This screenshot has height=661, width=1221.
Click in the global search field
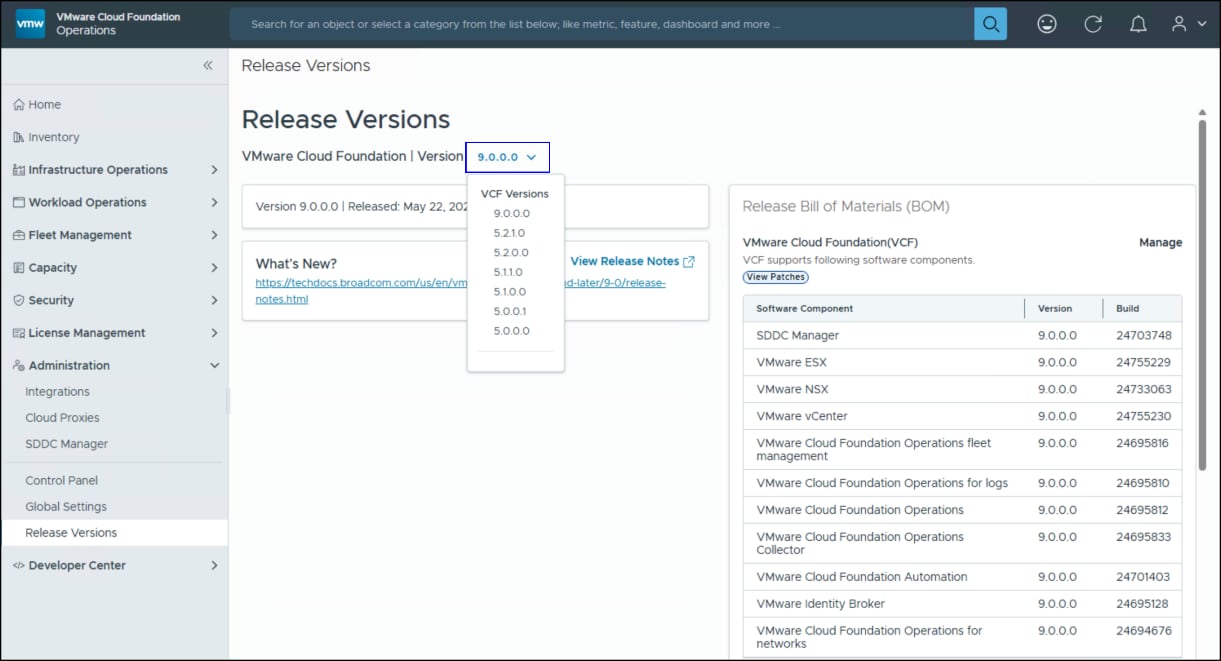point(602,24)
